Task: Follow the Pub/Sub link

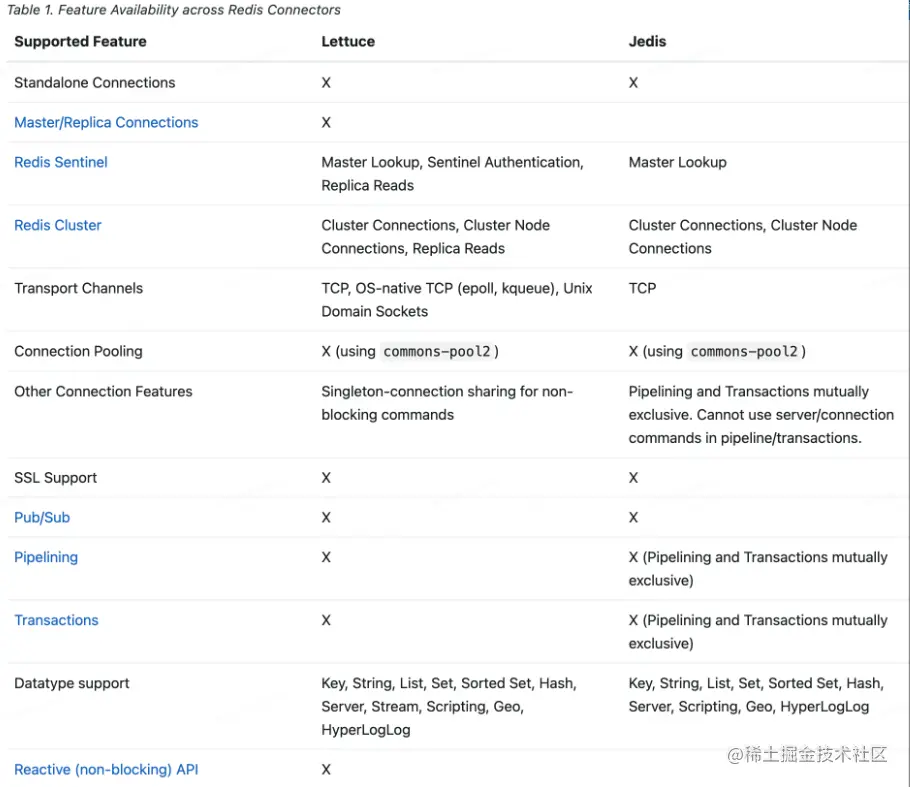Action: (42, 517)
